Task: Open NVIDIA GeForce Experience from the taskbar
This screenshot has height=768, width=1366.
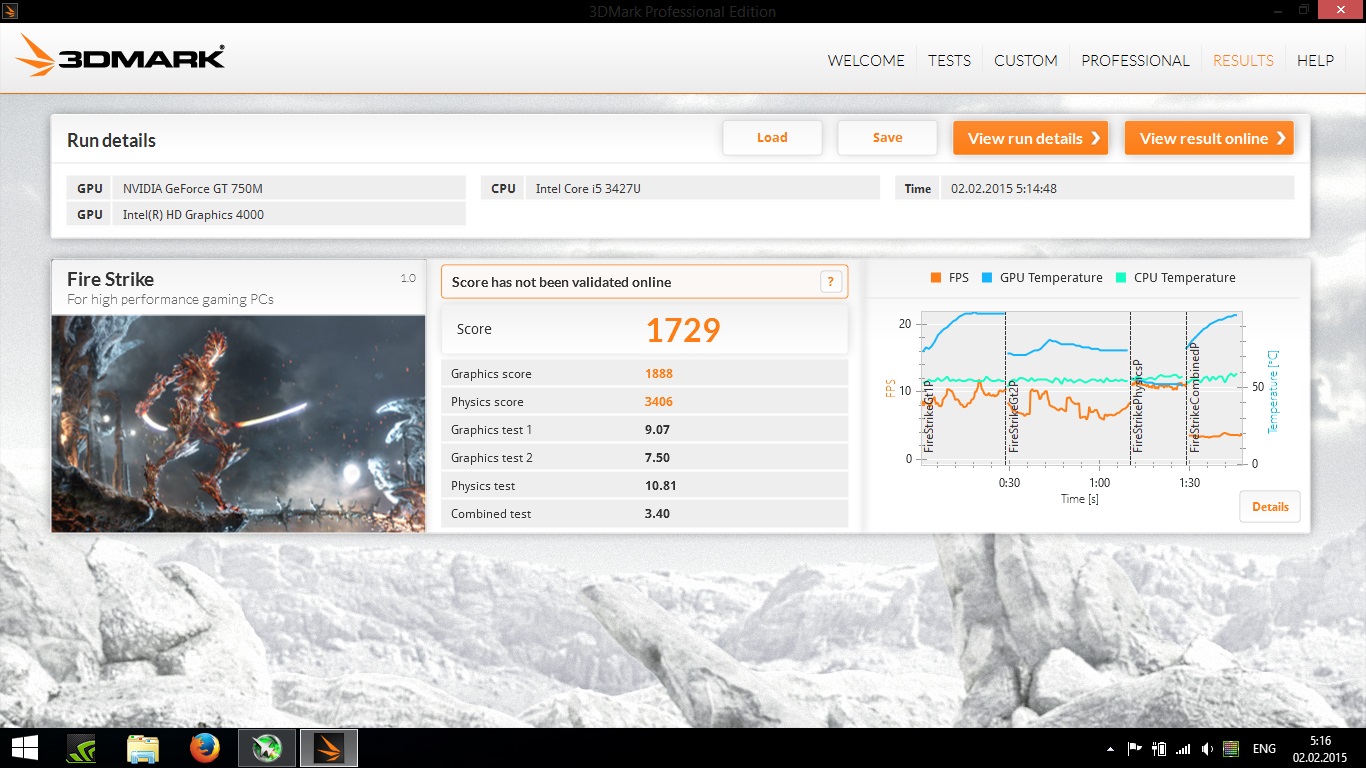Action: pos(81,748)
